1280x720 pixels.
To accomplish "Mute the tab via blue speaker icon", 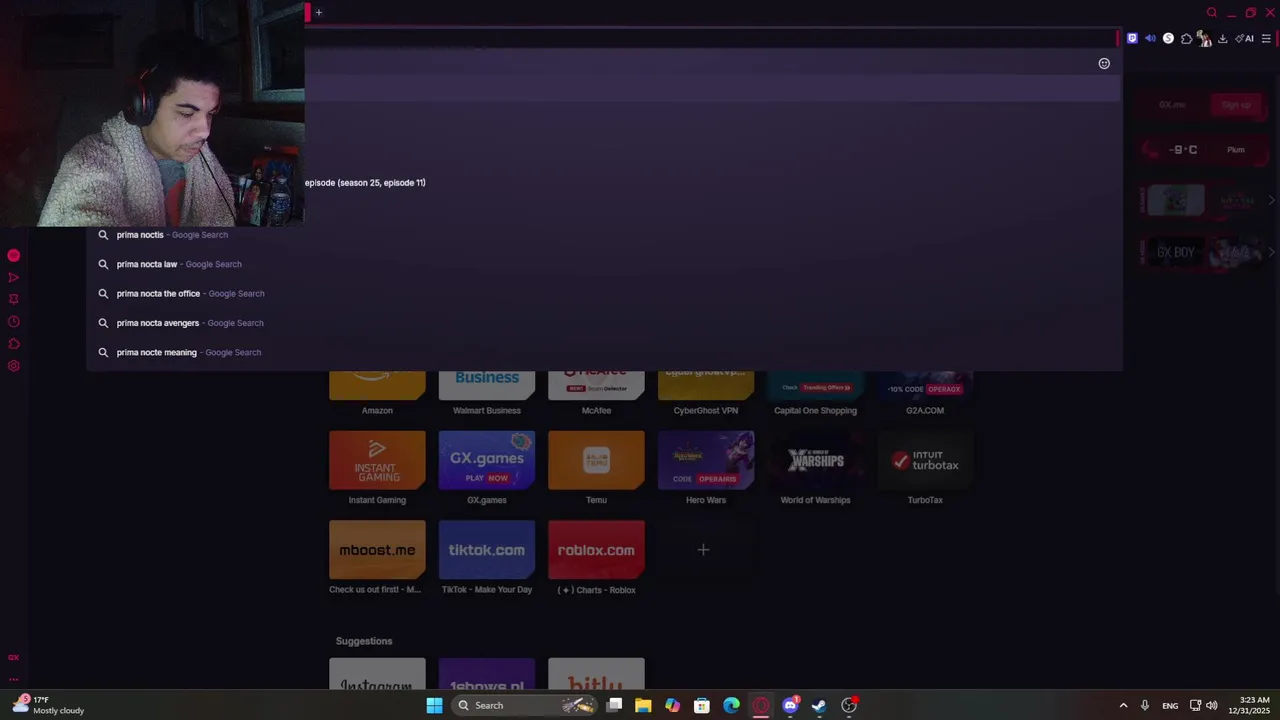I will [1150, 38].
